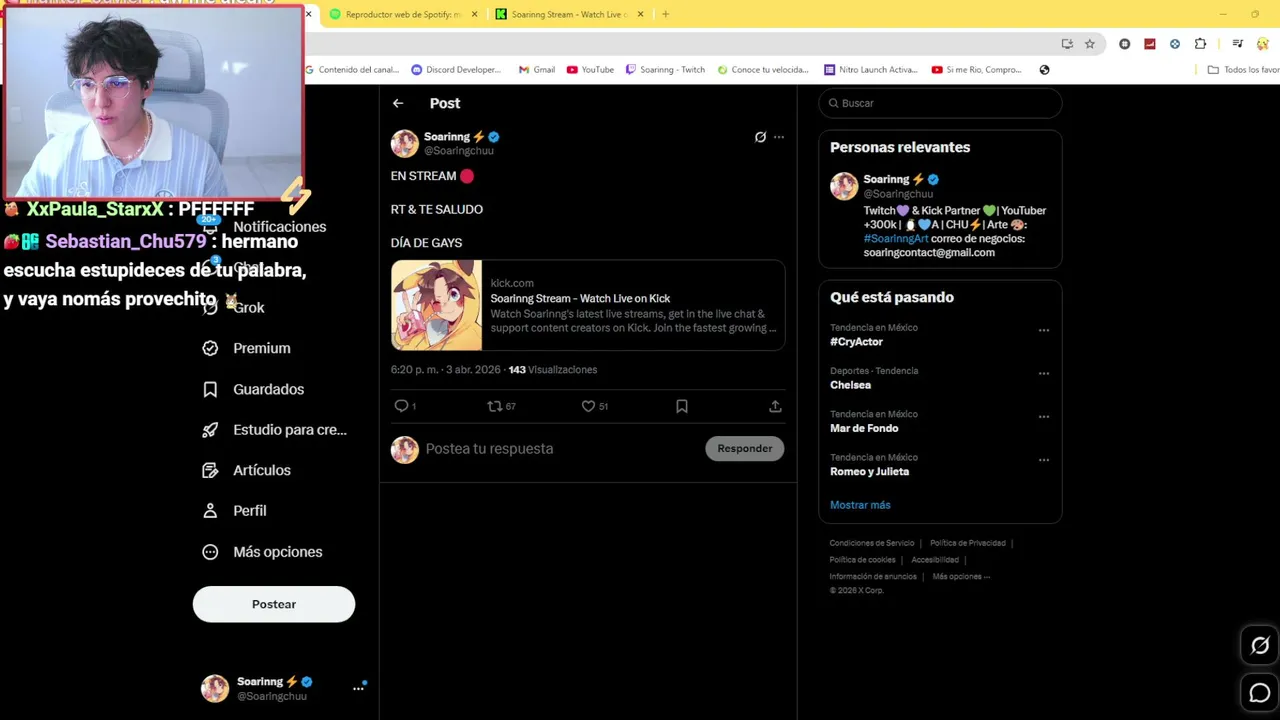Open trend #CryActor
The height and width of the screenshot is (720, 1280).
pos(856,342)
